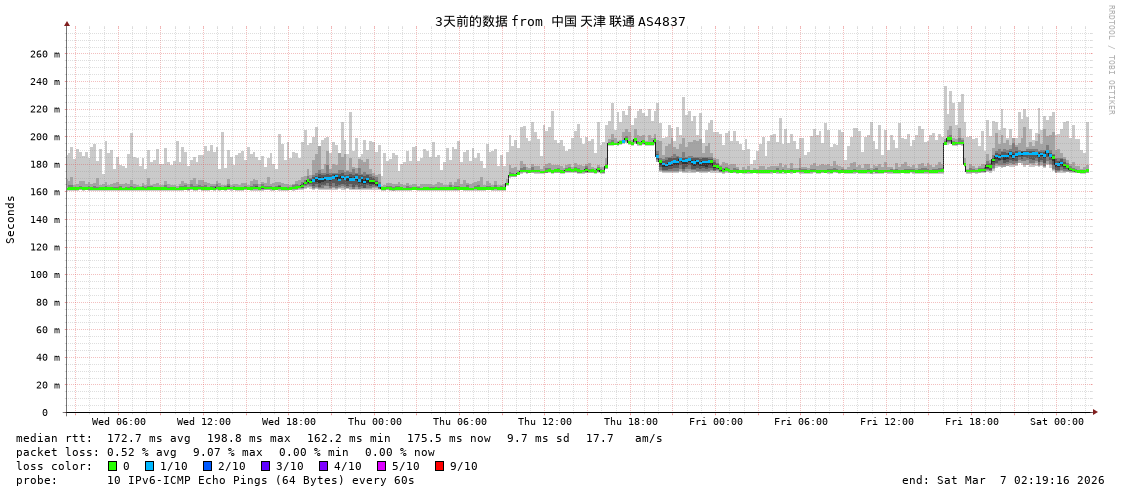The height and width of the screenshot is (494, 1121).
Task: Click the arrow atop the y-axis
Action: tap(67, 23)
